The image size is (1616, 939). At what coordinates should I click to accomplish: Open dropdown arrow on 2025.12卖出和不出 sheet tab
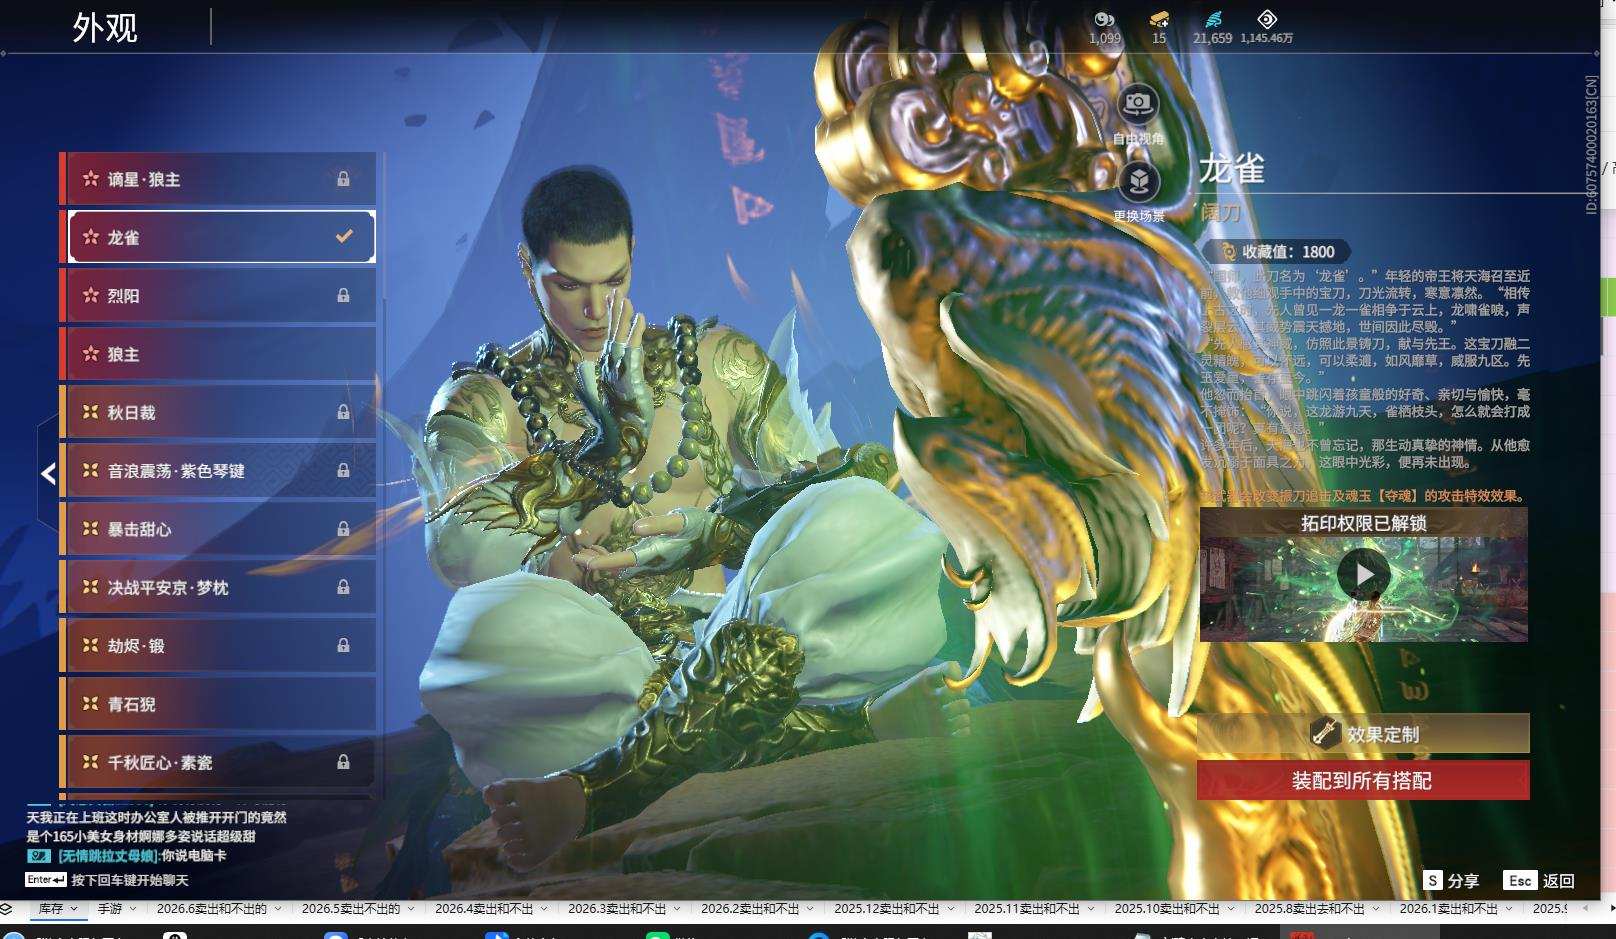[x=950, y=909]
